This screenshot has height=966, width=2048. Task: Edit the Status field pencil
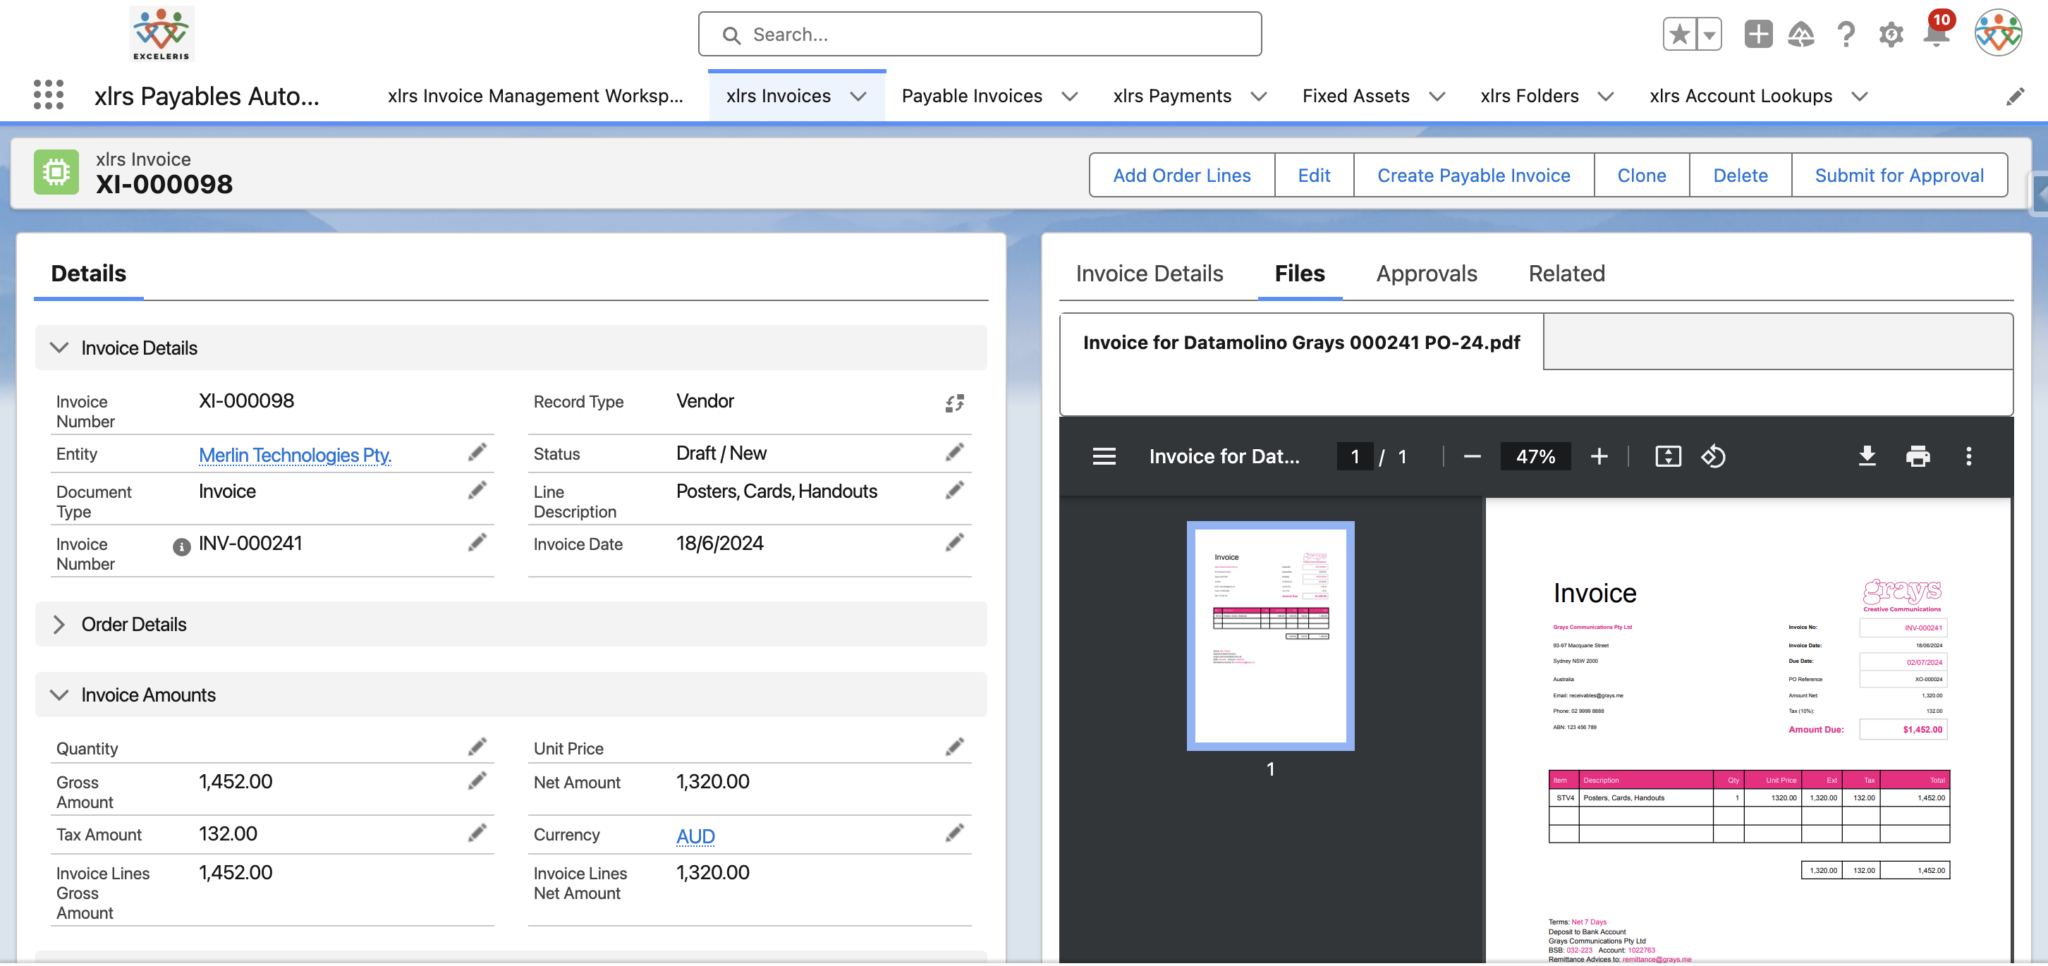coord(955,452)
